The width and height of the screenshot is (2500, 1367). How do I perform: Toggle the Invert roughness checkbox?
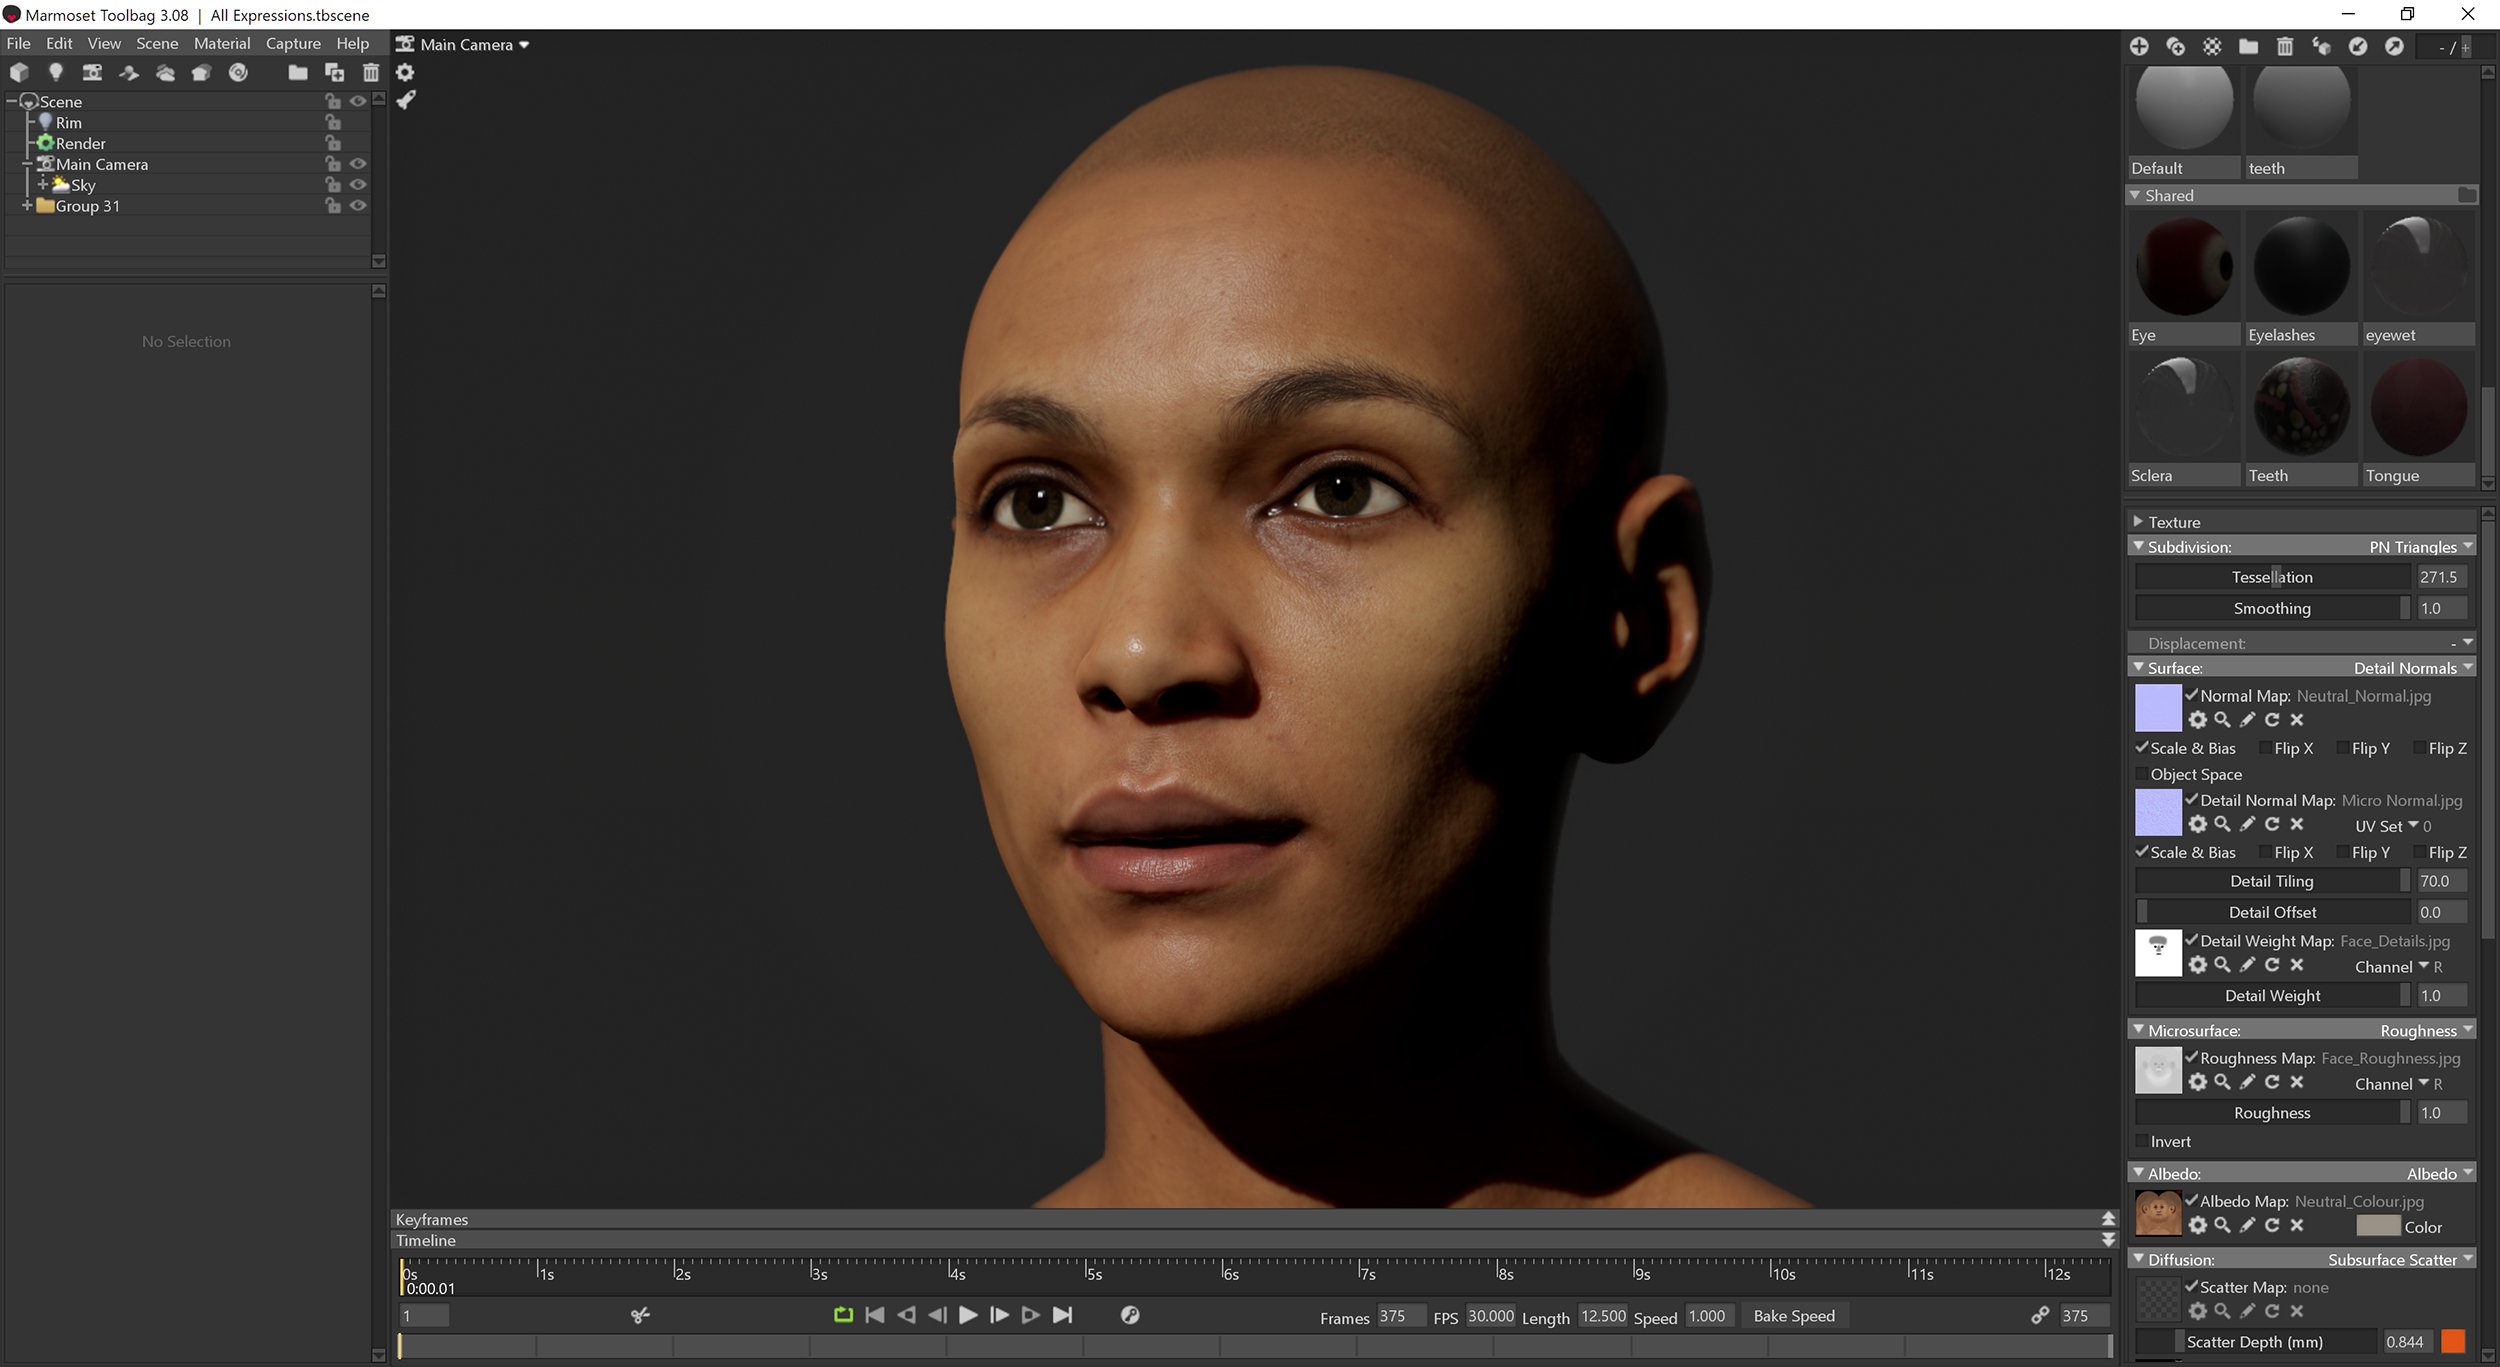[x=2142, y=1141]
